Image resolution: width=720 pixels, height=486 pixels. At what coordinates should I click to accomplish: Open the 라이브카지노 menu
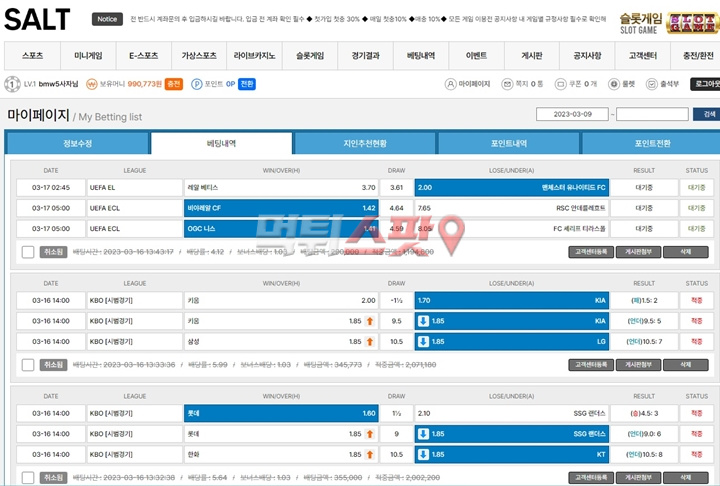(x=255, y=56)
